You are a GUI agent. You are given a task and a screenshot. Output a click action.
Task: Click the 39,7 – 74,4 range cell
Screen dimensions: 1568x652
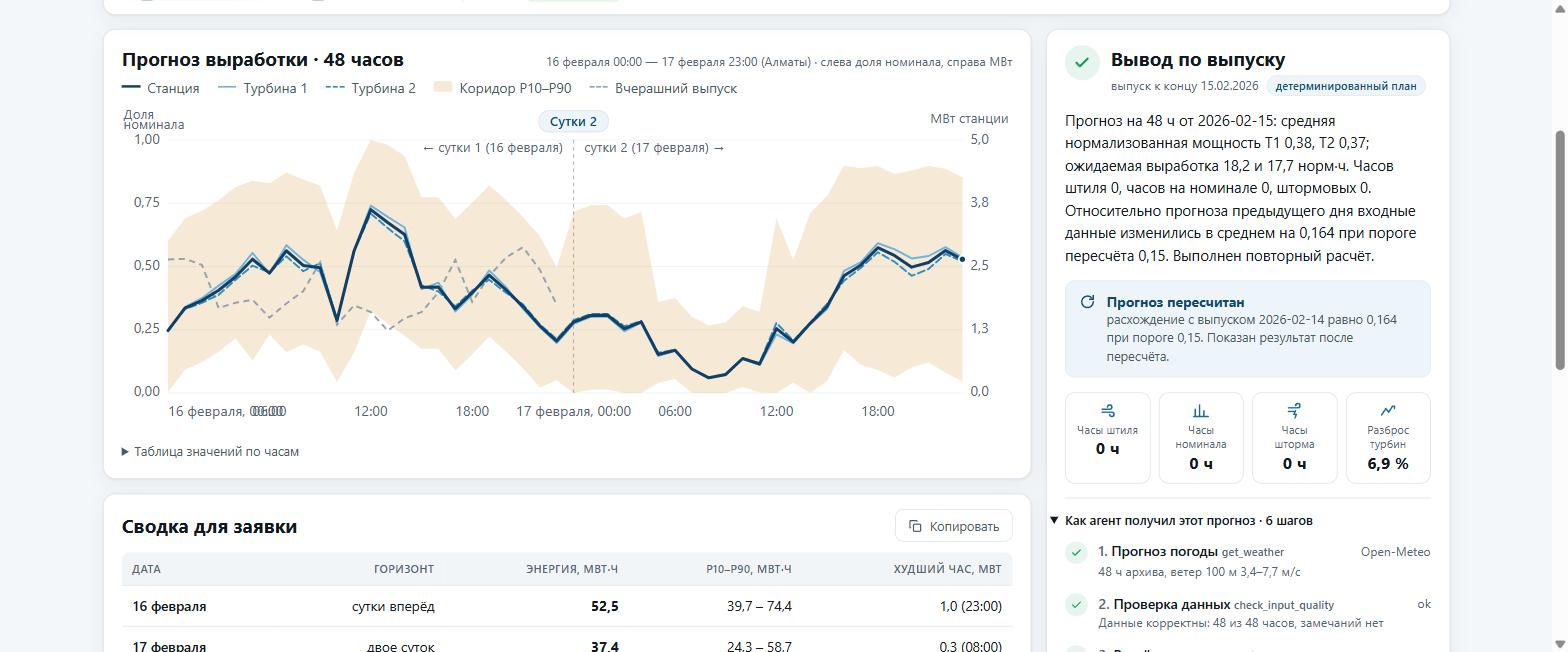(759, 607)
